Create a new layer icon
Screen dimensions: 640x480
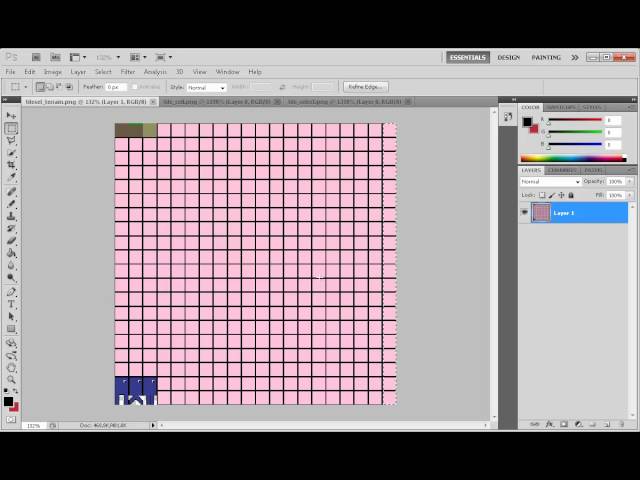pyautogui.click(x=607, y=424)
